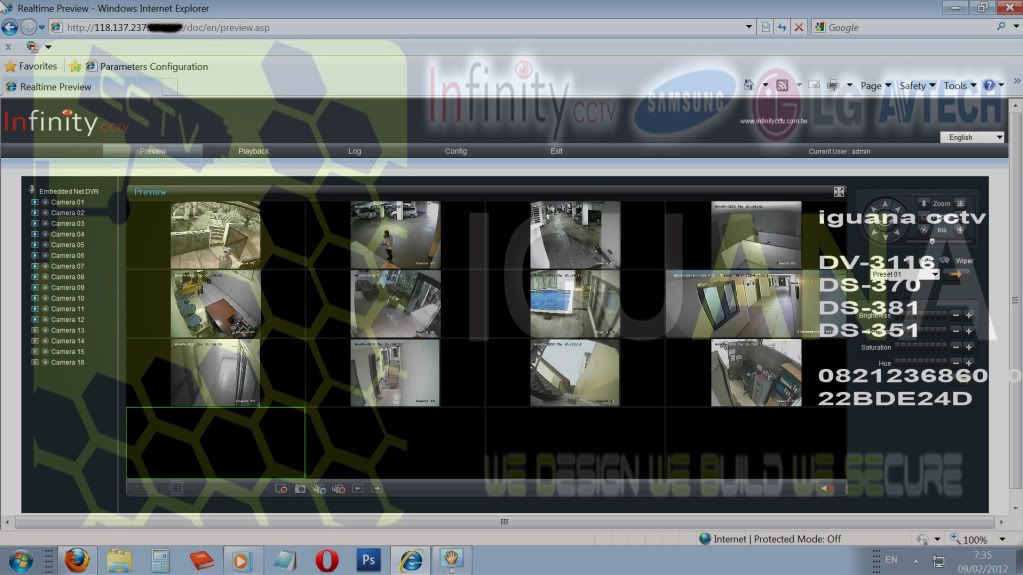The image size is (1023, 575).
Task: Open the Safety menu
Action: coord(917,85)
